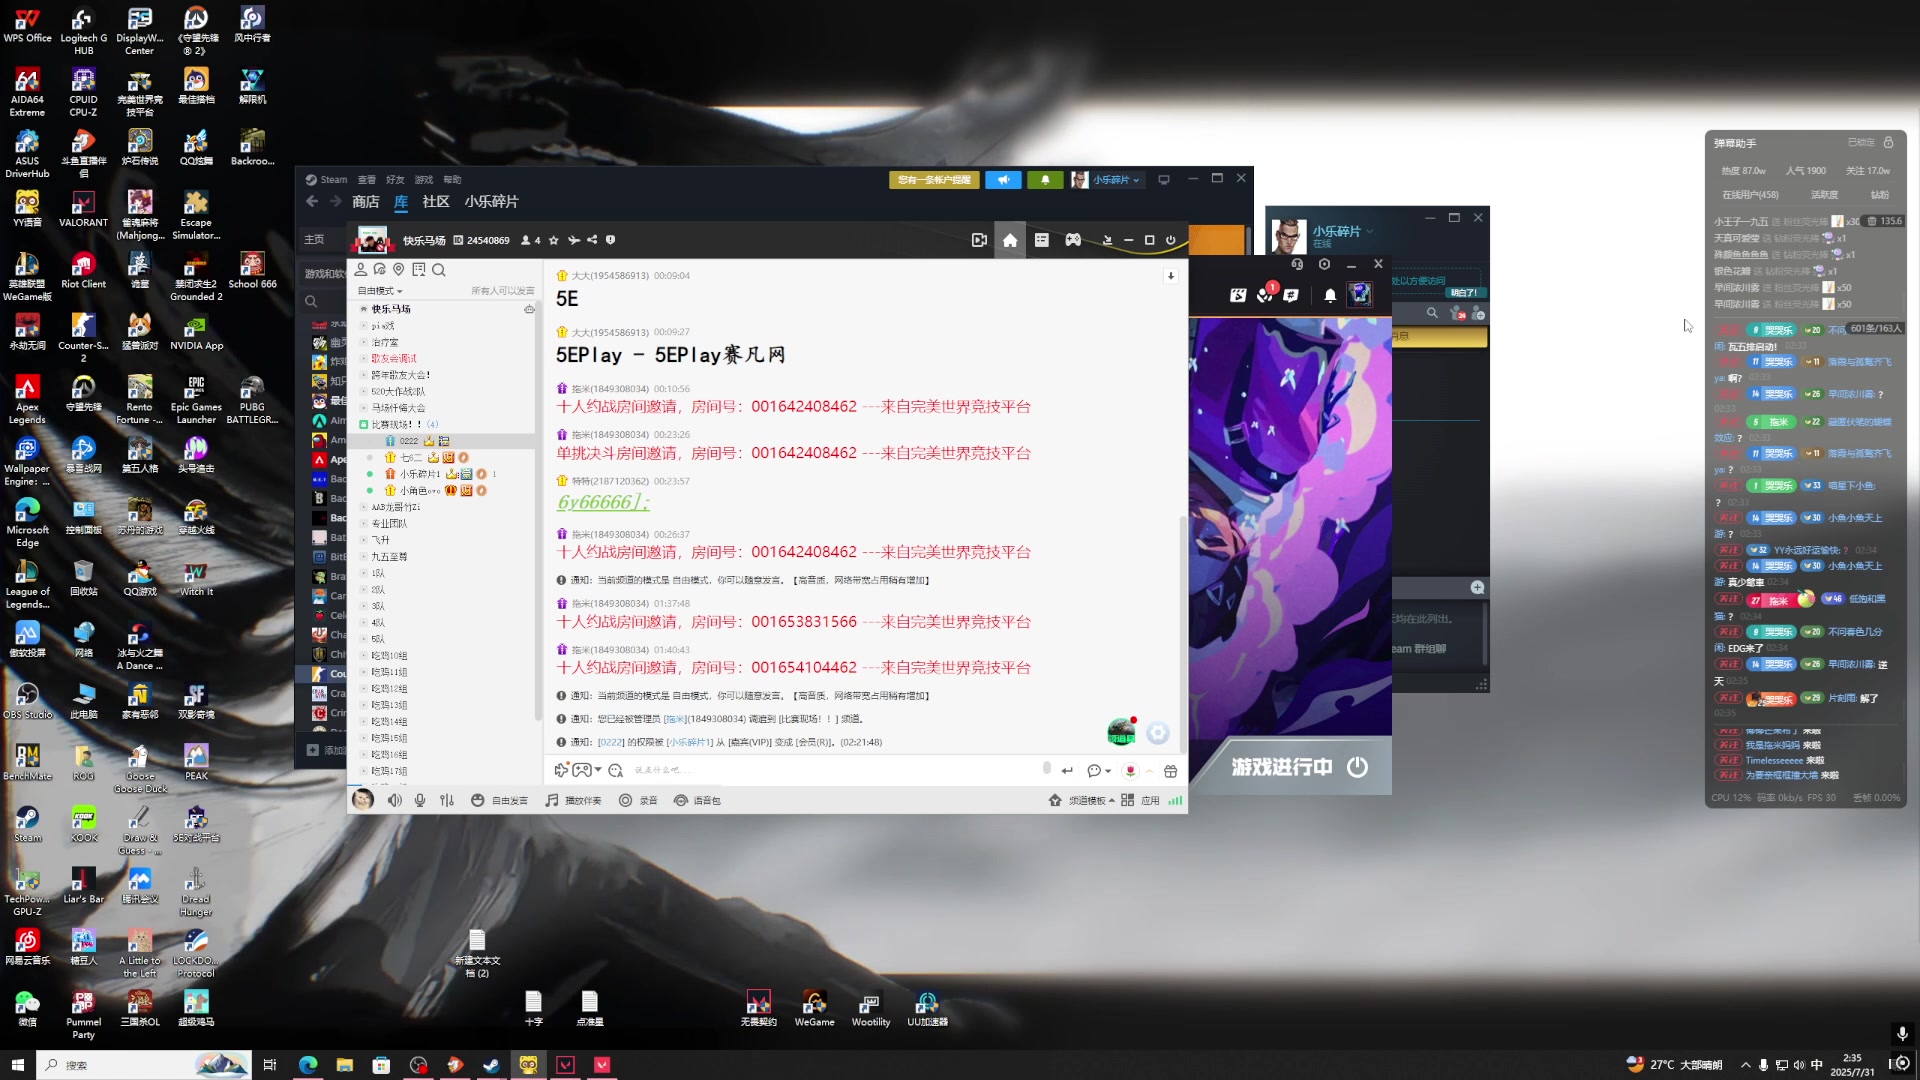Open the emoji picker in chat input
Image resolution: width=1920 pixels, height=1080 pixels.
pos(616,770)
